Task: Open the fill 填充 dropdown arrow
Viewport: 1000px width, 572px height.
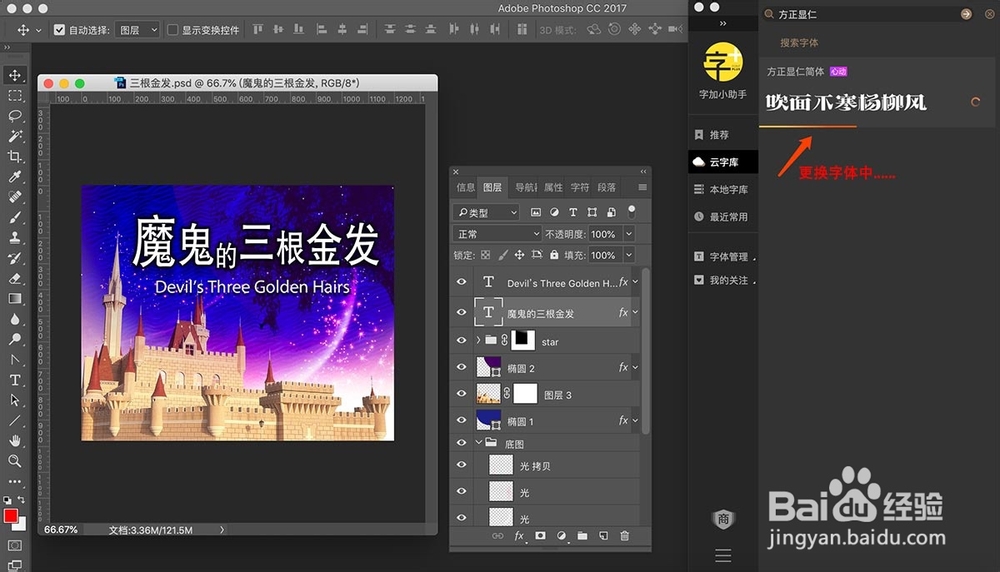Action: (629, 255)
